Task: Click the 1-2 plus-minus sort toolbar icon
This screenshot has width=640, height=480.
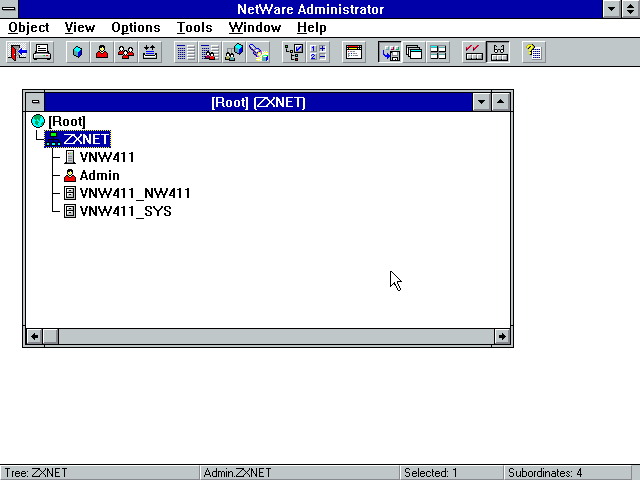Action: click(x=318, y=52)
